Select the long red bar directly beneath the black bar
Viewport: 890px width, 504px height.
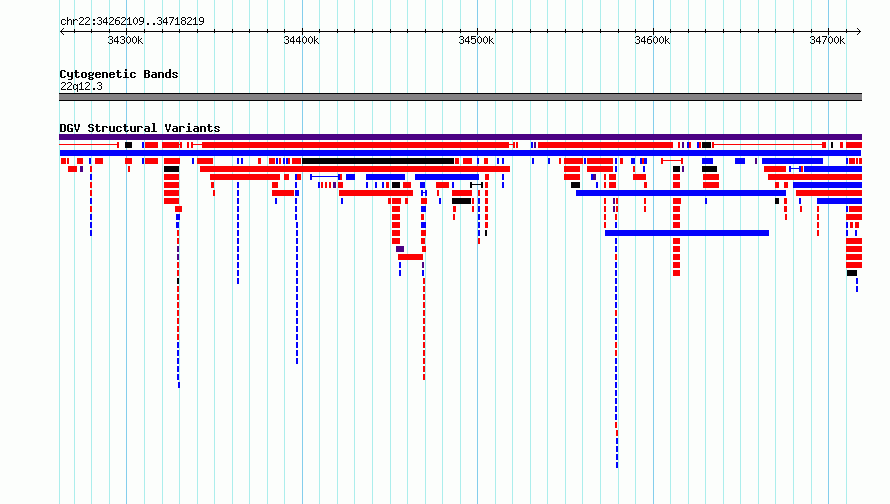point(355,169)
